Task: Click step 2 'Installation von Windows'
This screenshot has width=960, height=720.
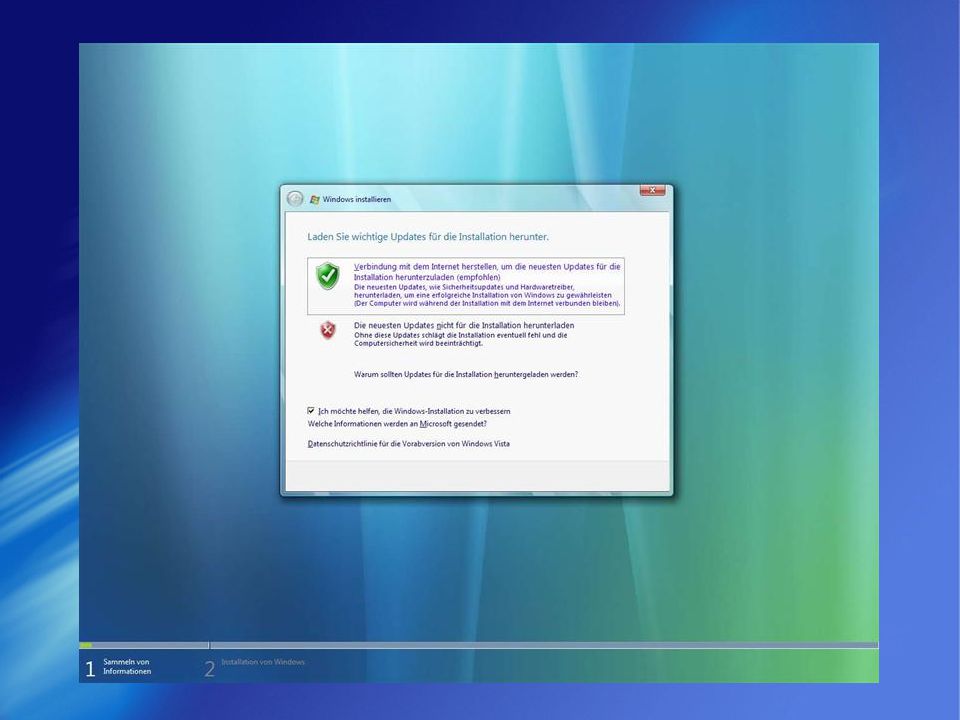Action: [x=255, y=666]
